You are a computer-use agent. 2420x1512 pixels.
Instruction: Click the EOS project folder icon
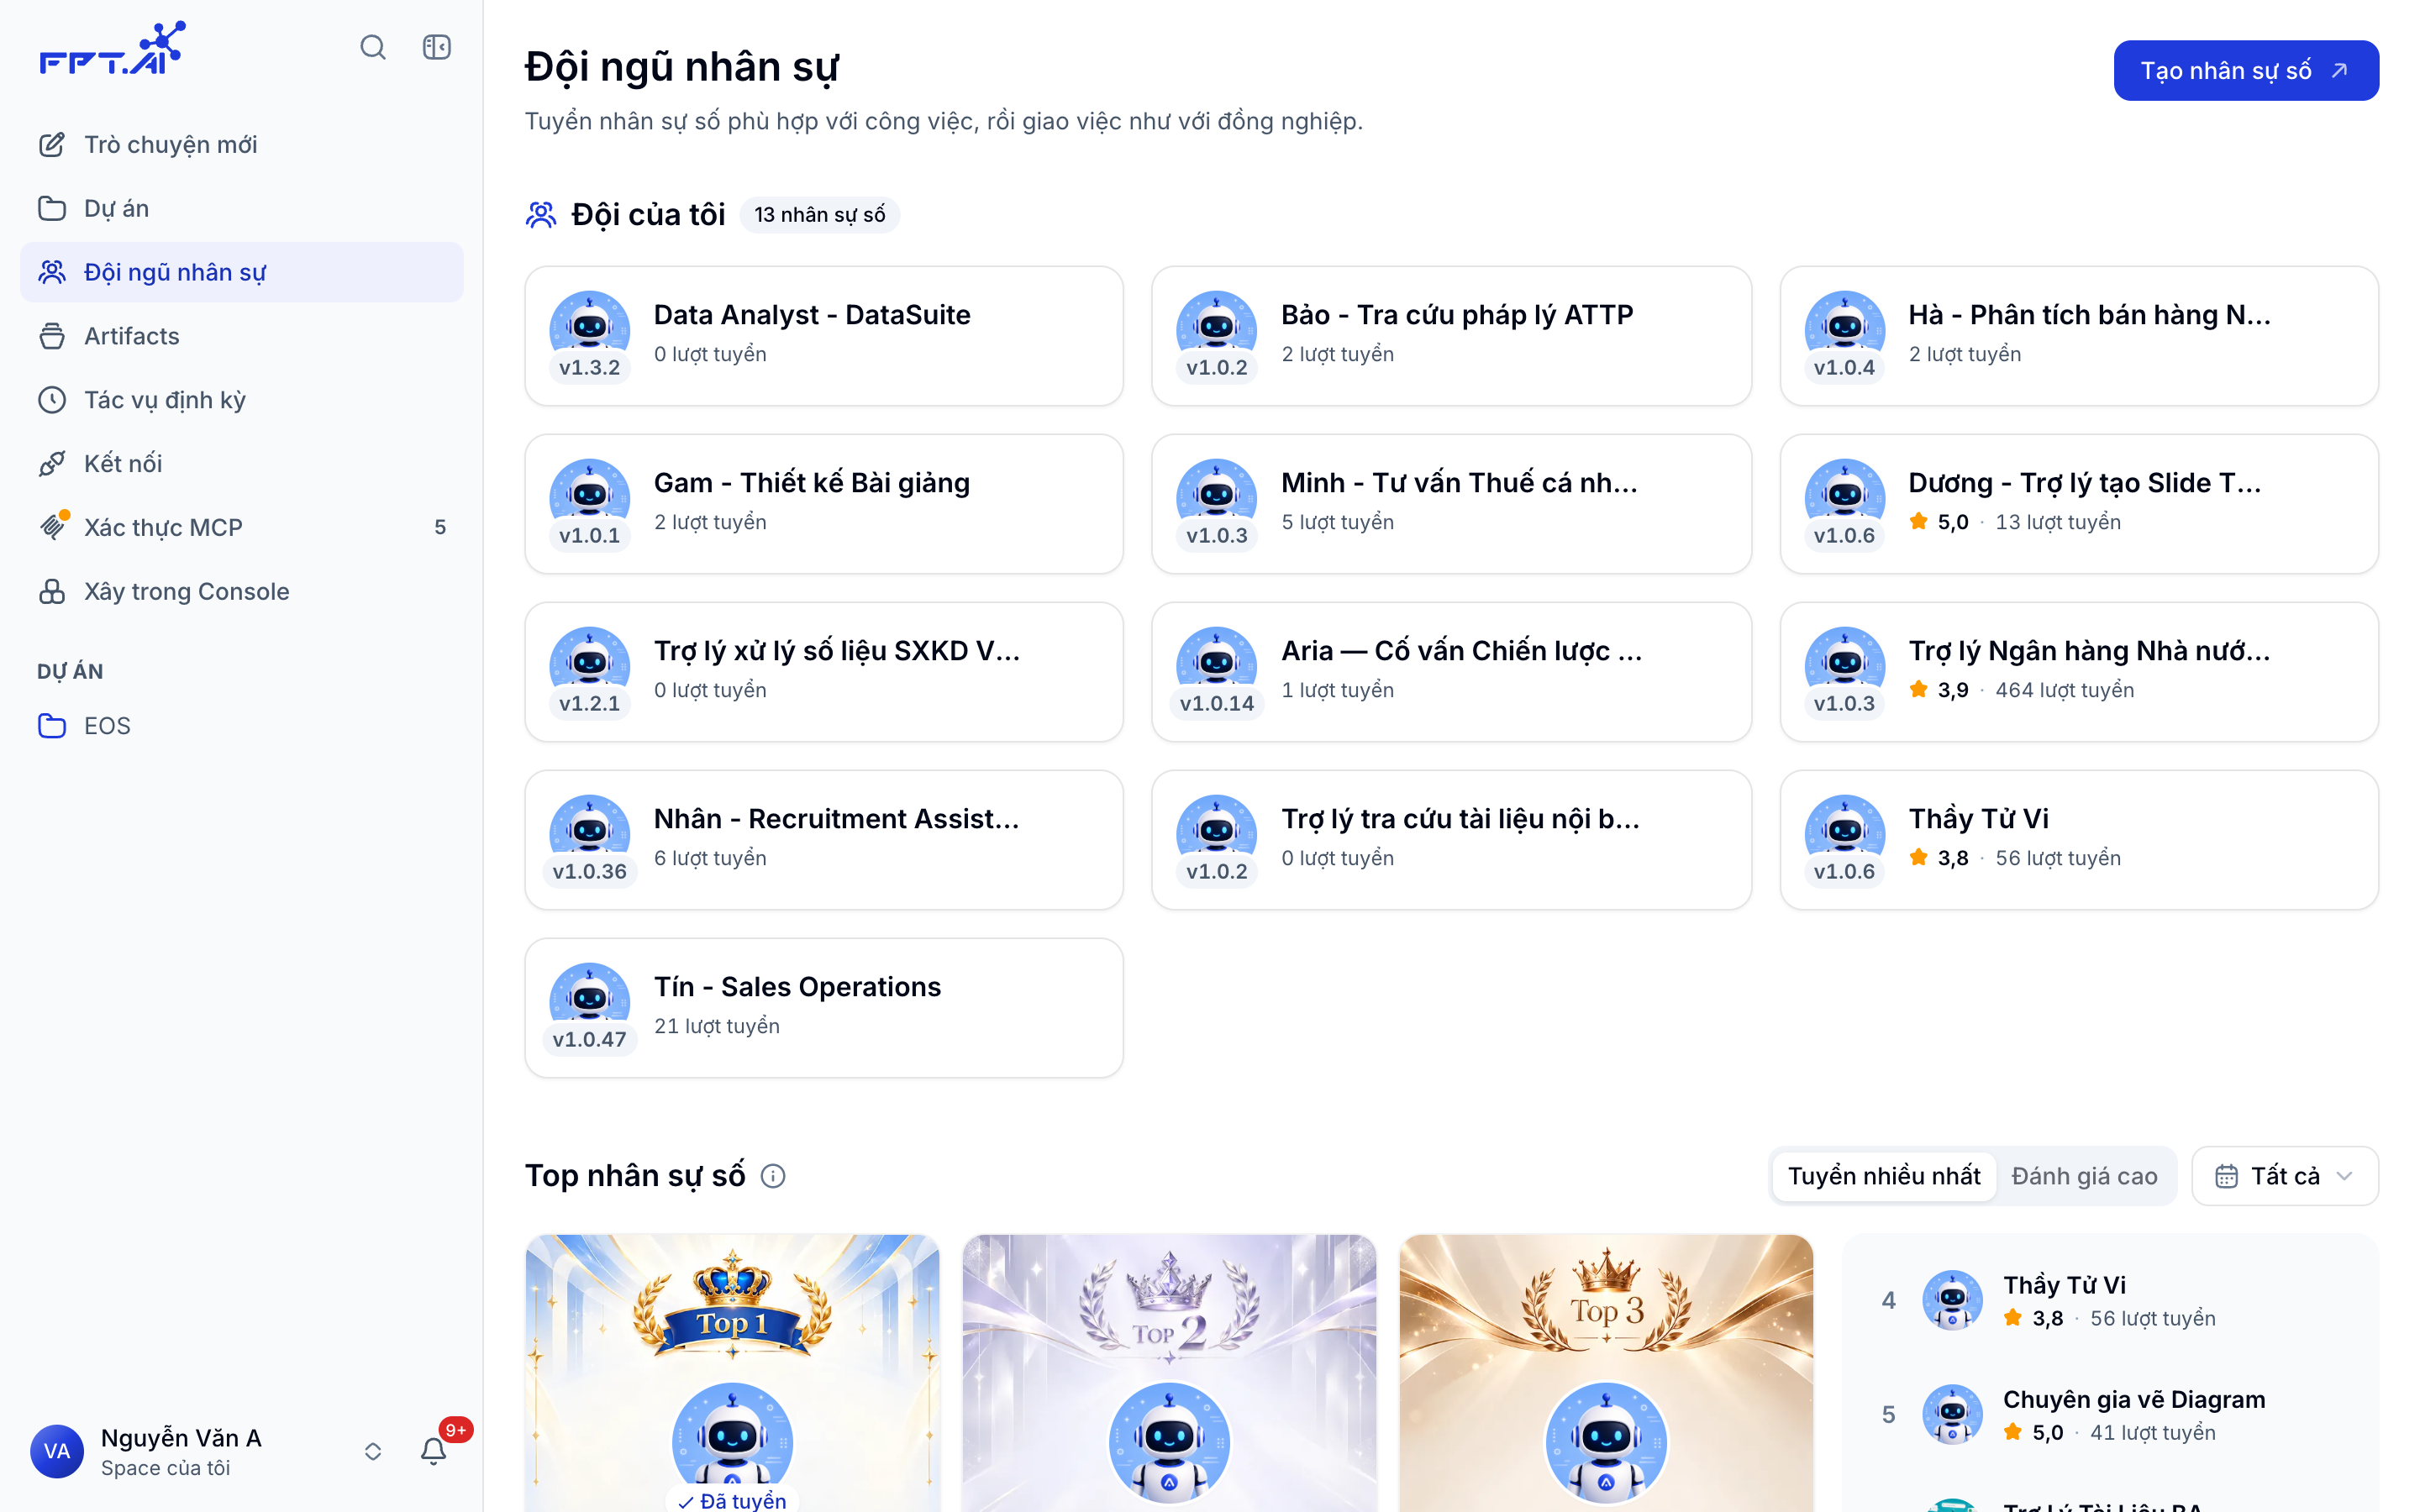[52, 725]
